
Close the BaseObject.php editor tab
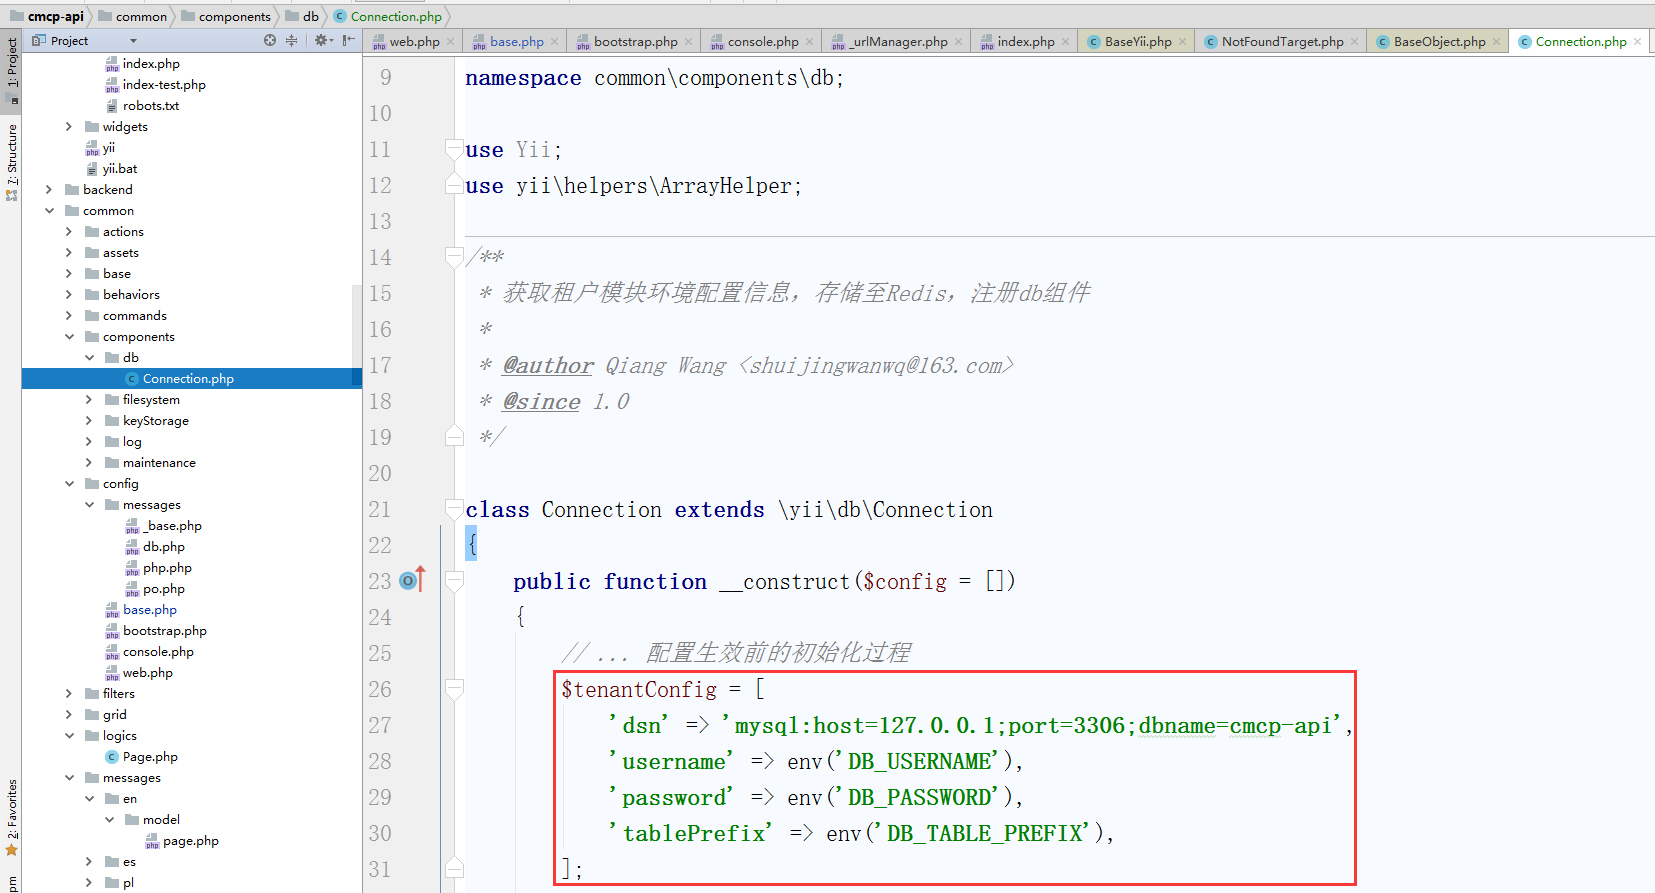click(x=1496, y=42)
